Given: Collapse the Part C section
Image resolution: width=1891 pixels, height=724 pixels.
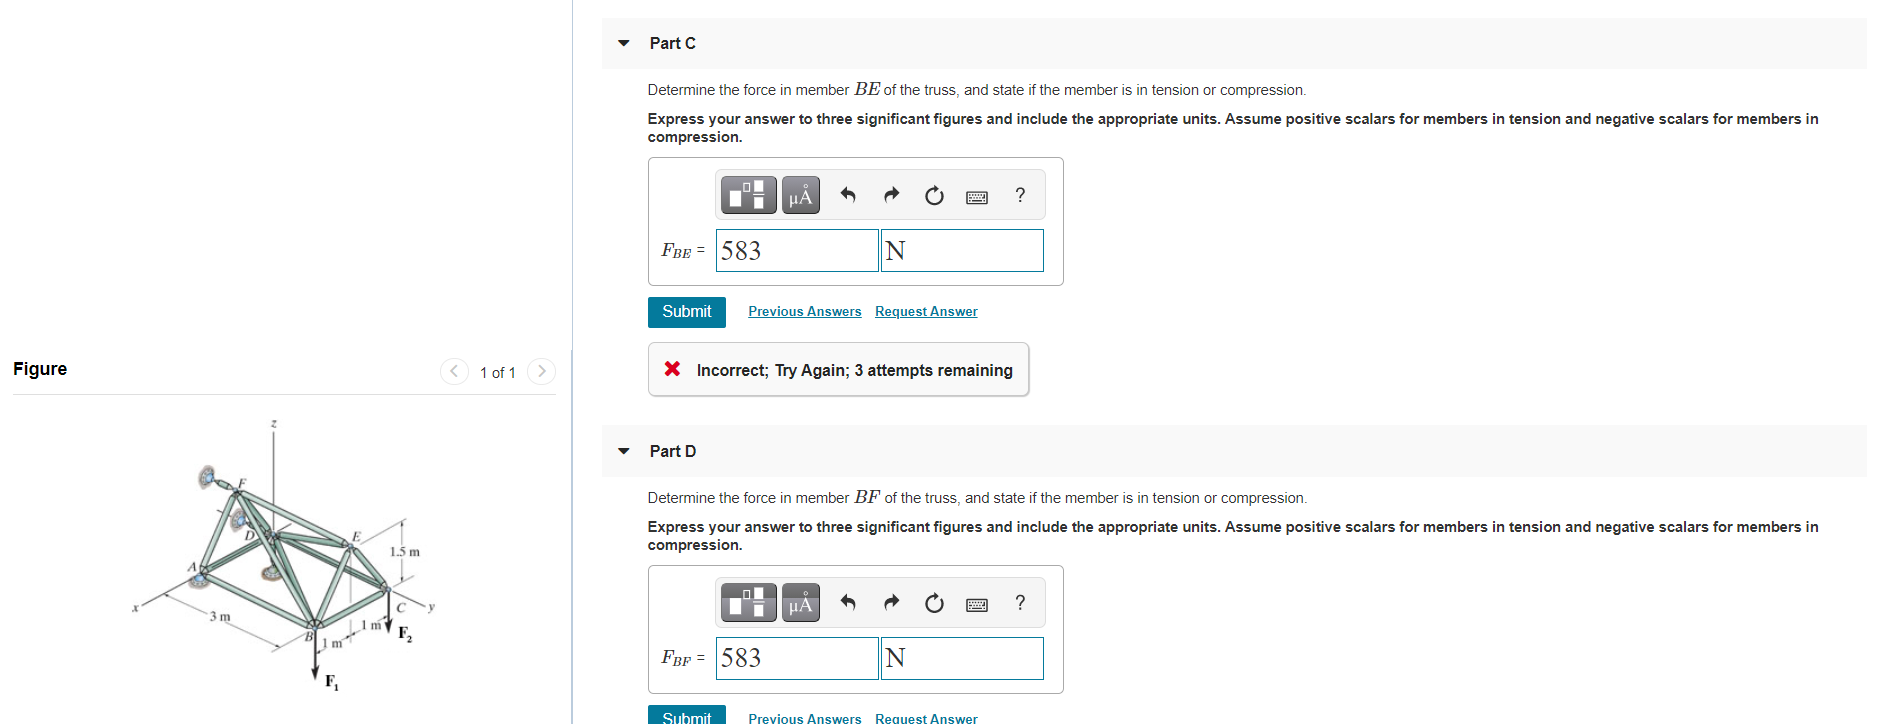Looking at the screenshot, I should 622,43.
